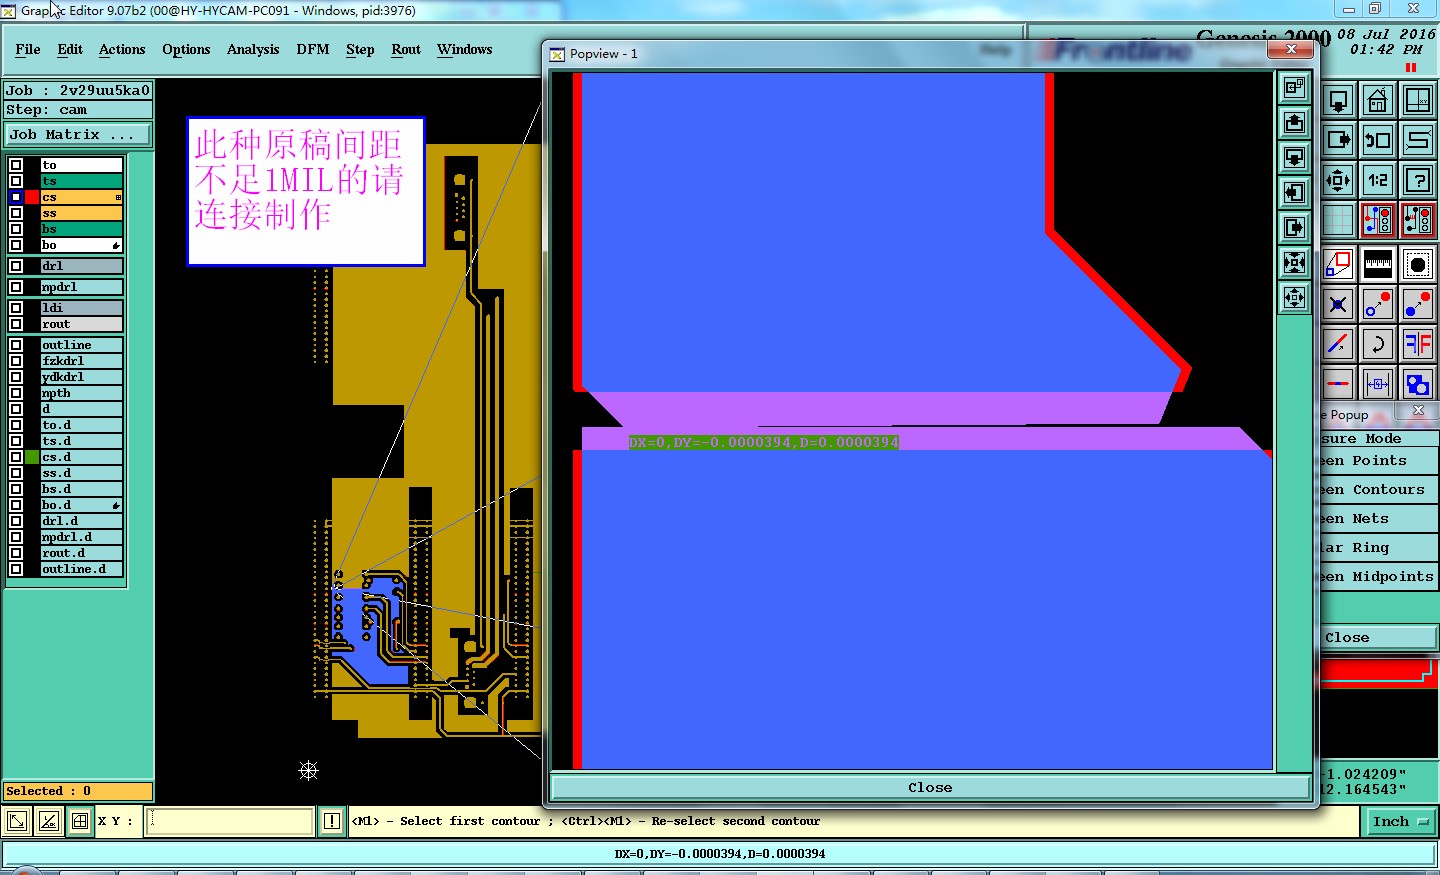1440x875 pixels.
Task: Click the ruler measure icon
Action: click(1378, 264)
